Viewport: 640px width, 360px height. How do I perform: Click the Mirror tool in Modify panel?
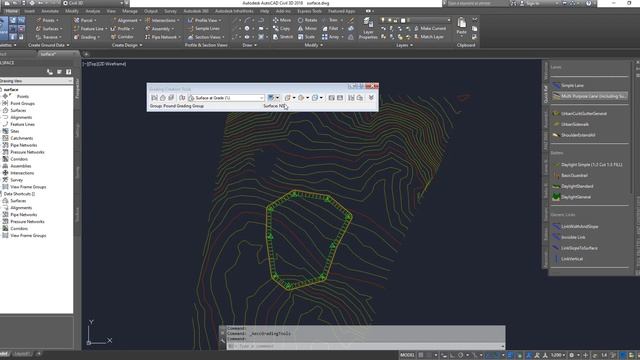pyautogui.click(x=307, y=29)
